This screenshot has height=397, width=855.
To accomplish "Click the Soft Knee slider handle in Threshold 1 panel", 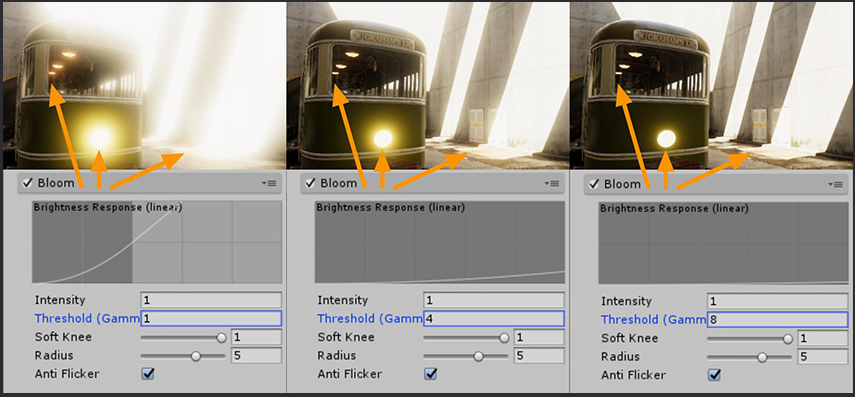I will (x=221, y=338).
